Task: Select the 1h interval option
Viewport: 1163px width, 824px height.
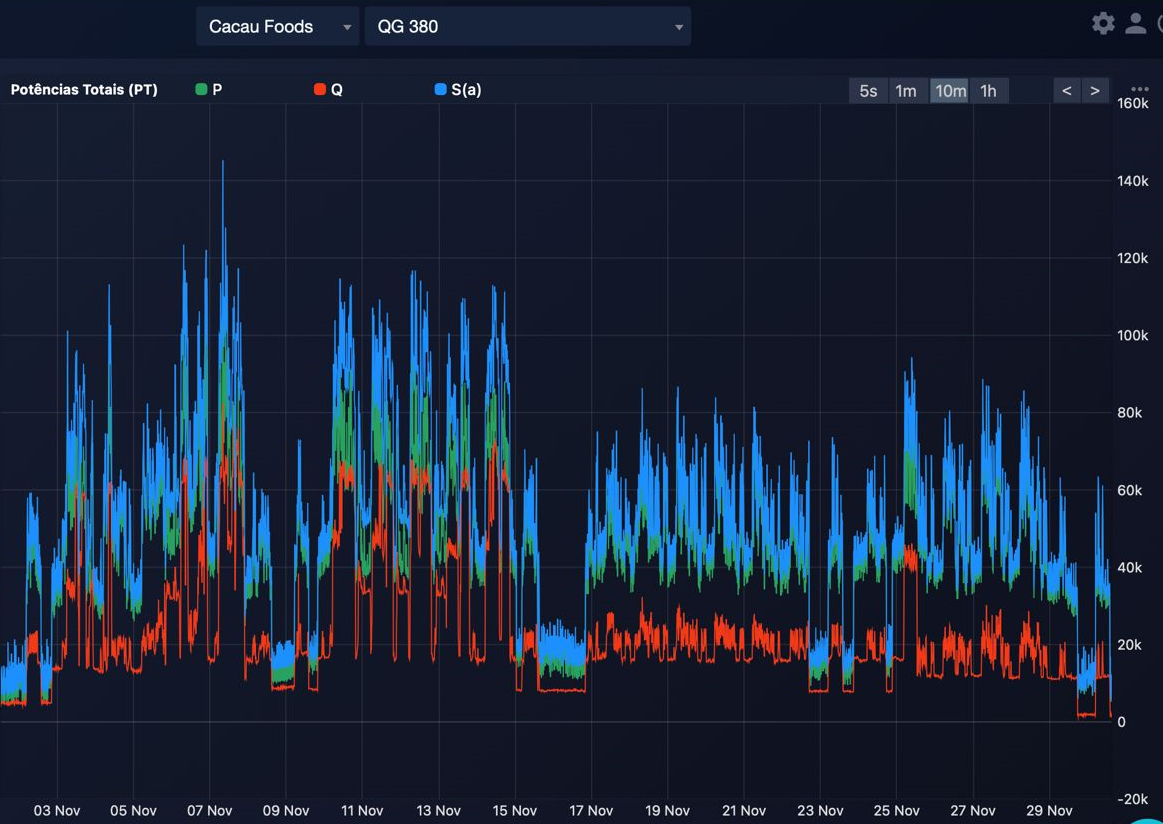Action: pyautogui.click(x=988, y=90)
